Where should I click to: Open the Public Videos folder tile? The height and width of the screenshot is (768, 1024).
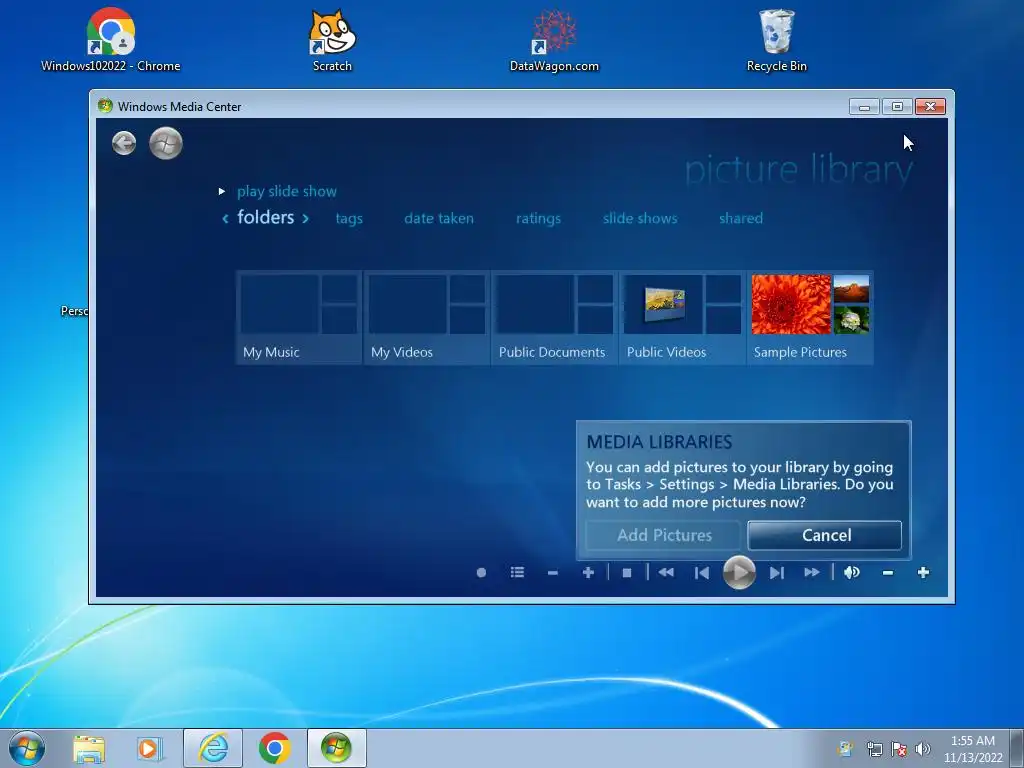(x=683, y=317)
